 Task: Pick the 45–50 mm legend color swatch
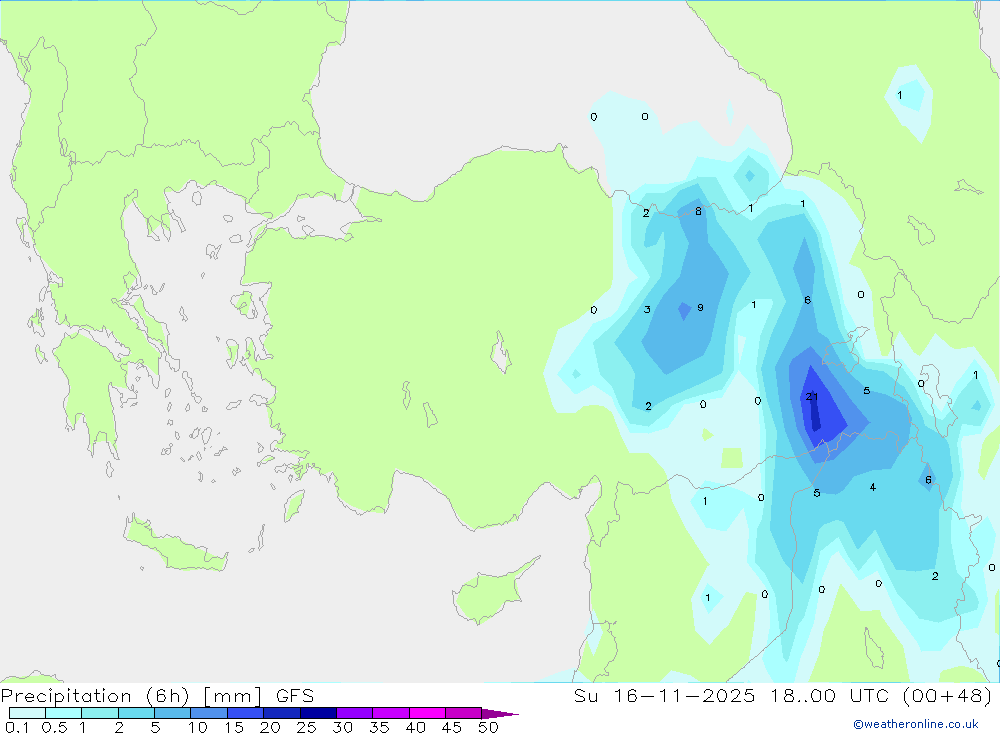tap(464, 713)
